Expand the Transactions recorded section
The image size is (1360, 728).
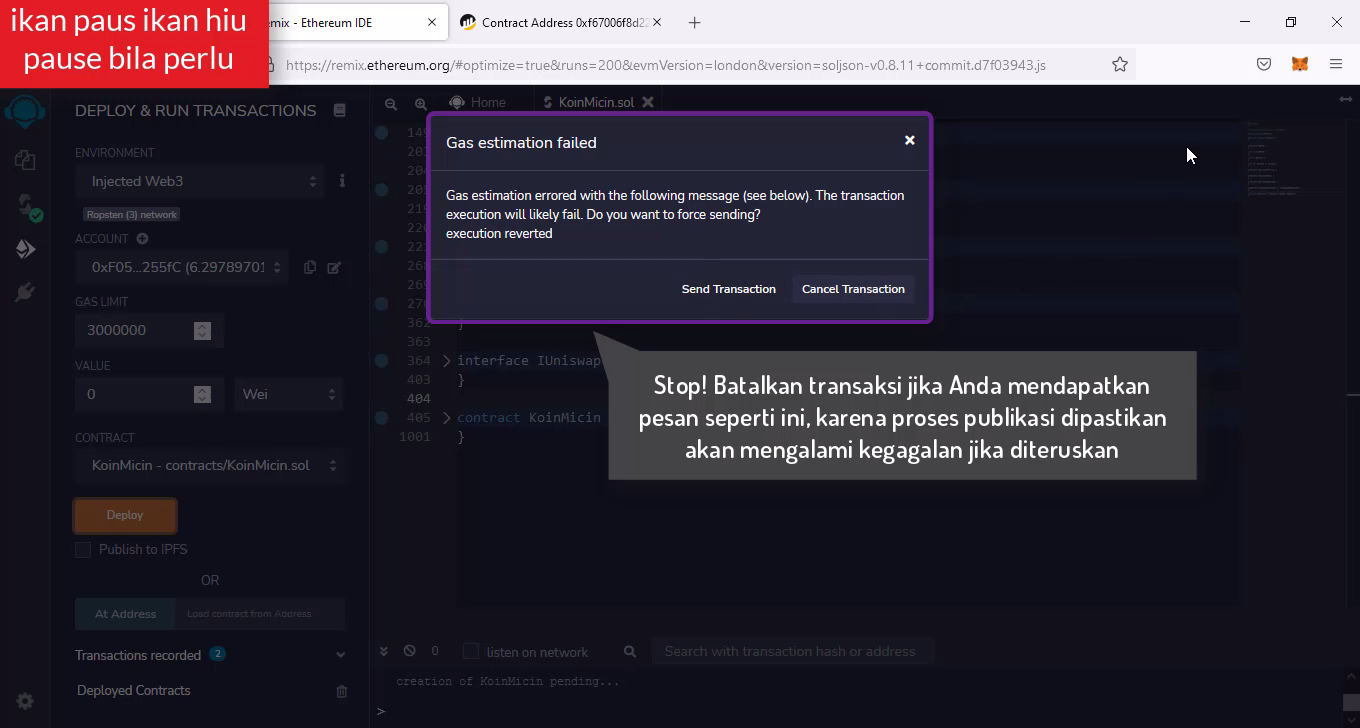point(340,655)
